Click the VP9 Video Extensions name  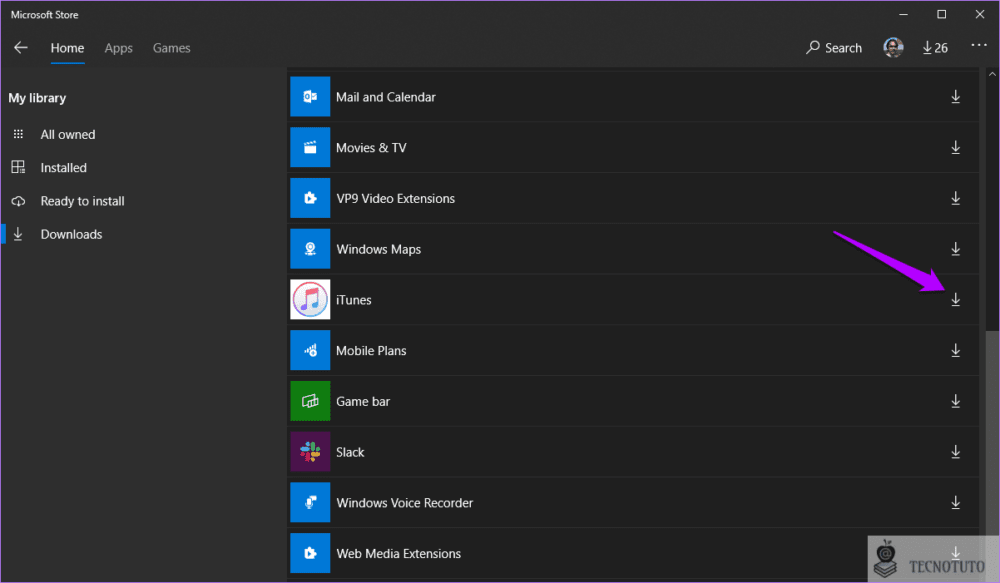click(x=395, y=198)
